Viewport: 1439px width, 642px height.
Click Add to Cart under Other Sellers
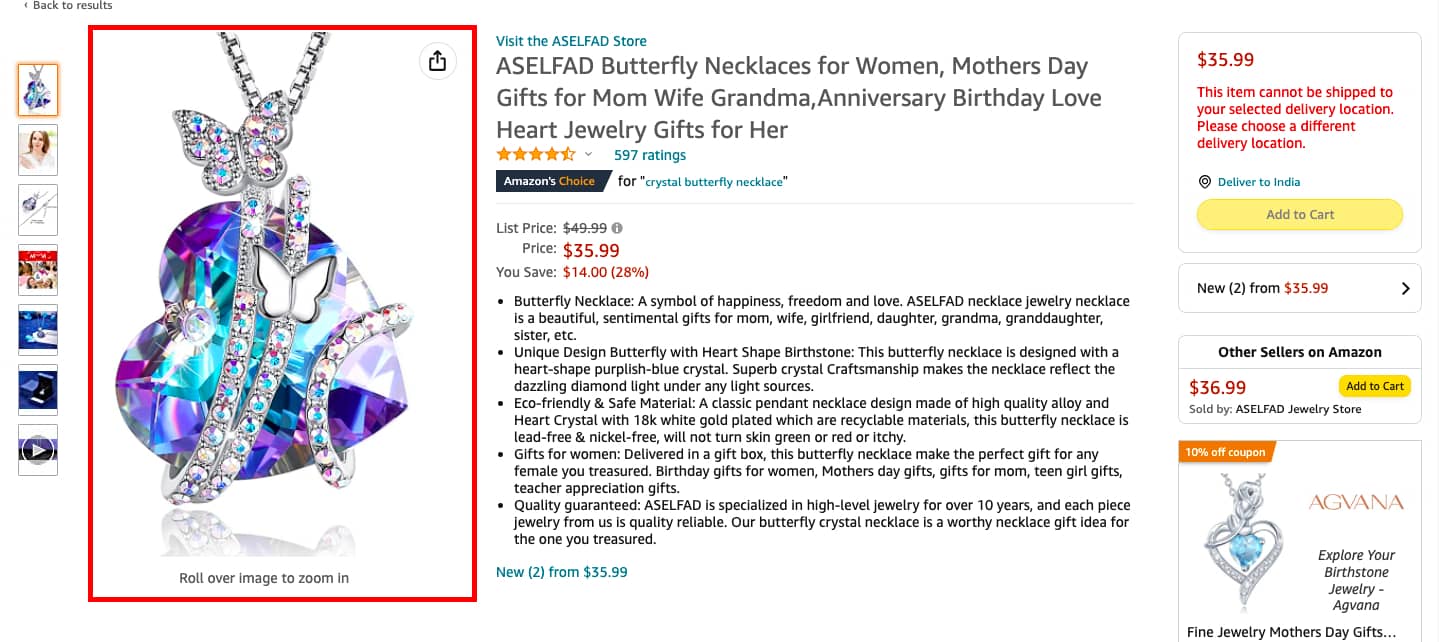[1375, 385]
